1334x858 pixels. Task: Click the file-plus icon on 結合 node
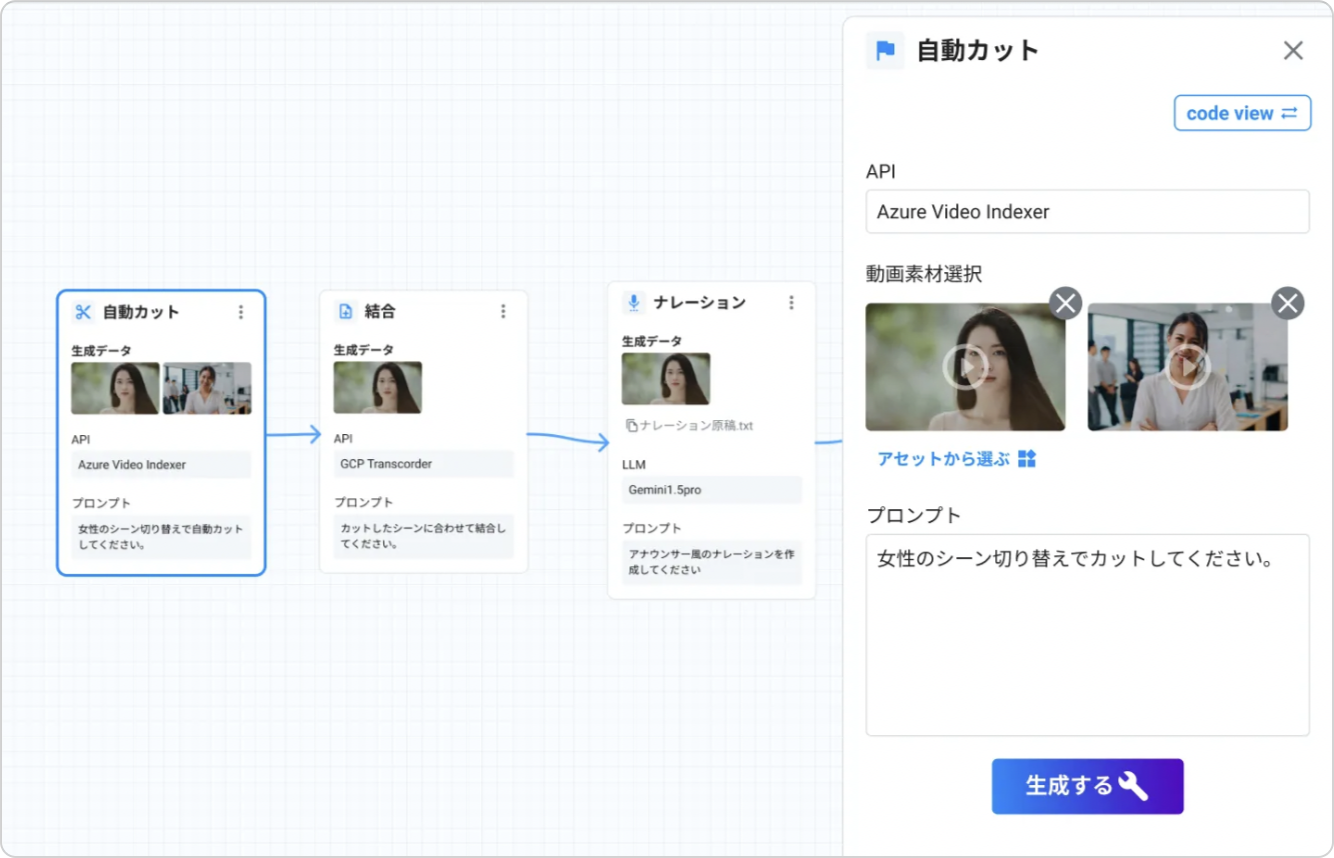[x=346, y=312]
